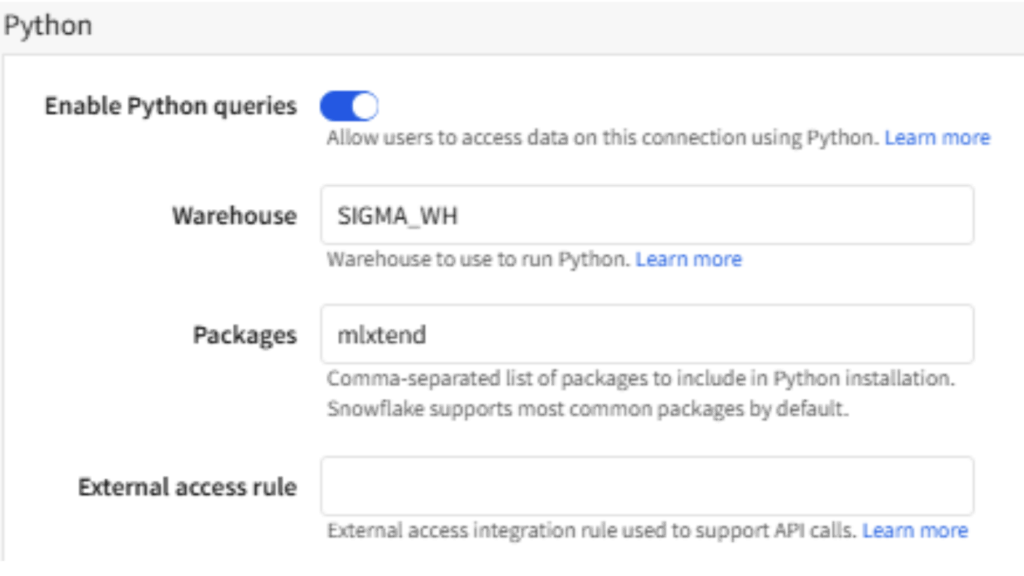Click the Packages input field
Screen dimensions: 1024x576
click(x=646, y=335)
